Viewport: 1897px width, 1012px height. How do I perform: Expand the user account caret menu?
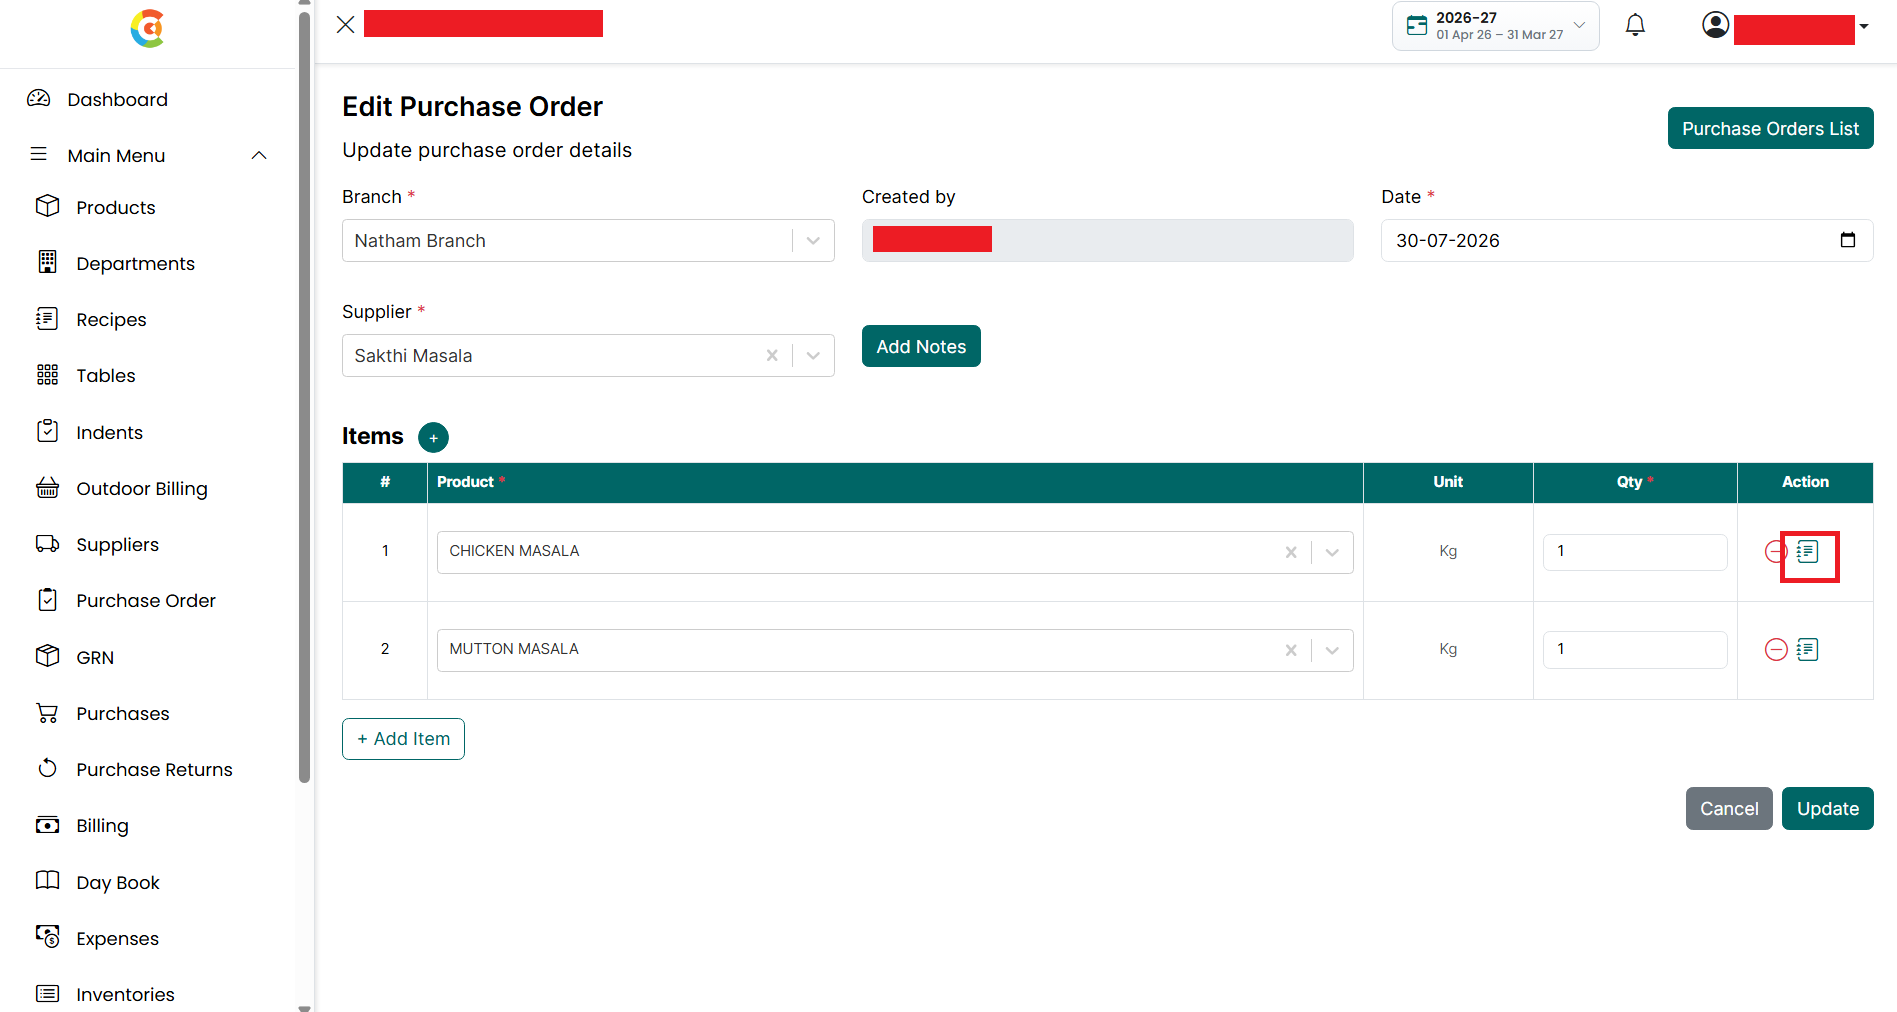[x=1864, y=26]
